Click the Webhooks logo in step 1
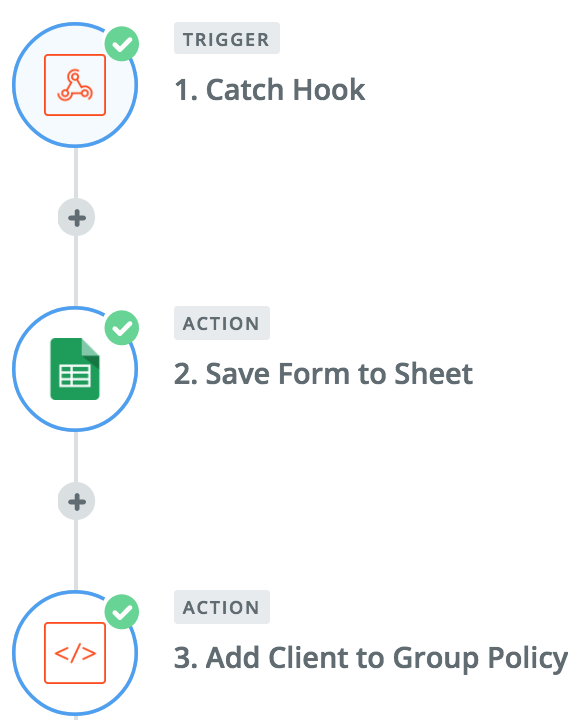Screen dimensions: 586x720 75,85
